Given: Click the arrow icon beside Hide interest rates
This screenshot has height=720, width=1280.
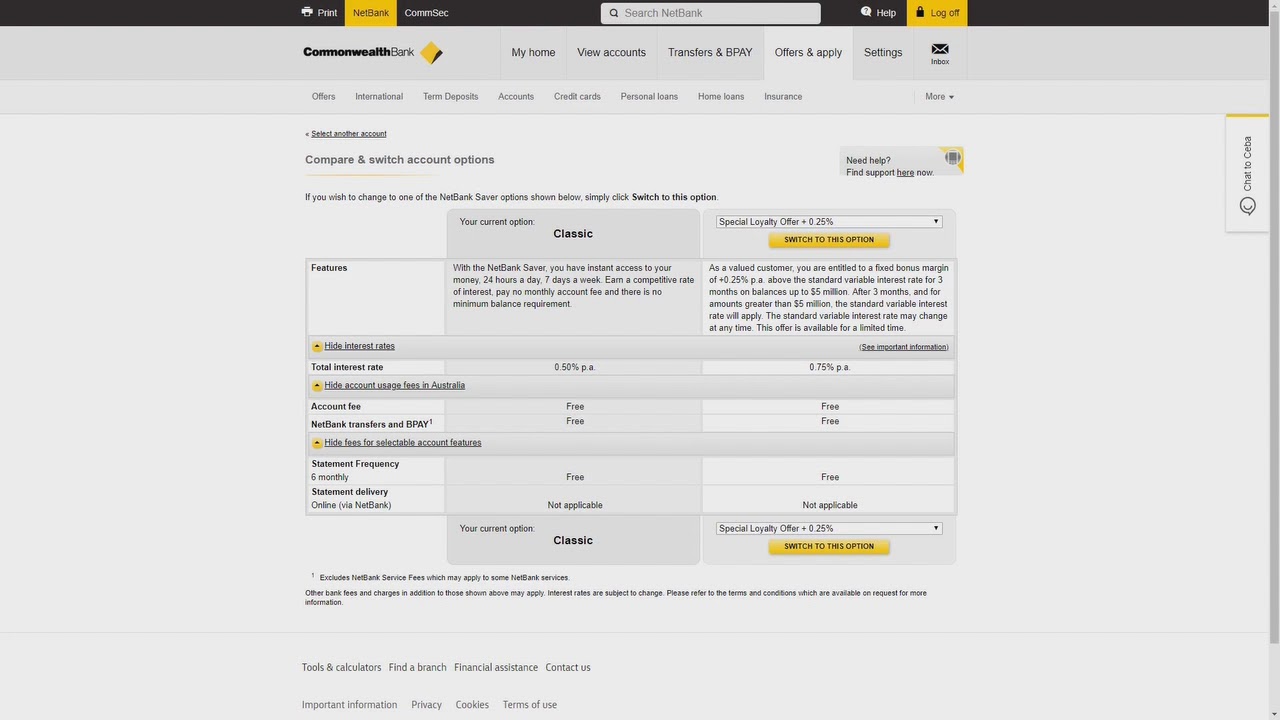Looking at the screenshot, I should [x=317, y=347].
